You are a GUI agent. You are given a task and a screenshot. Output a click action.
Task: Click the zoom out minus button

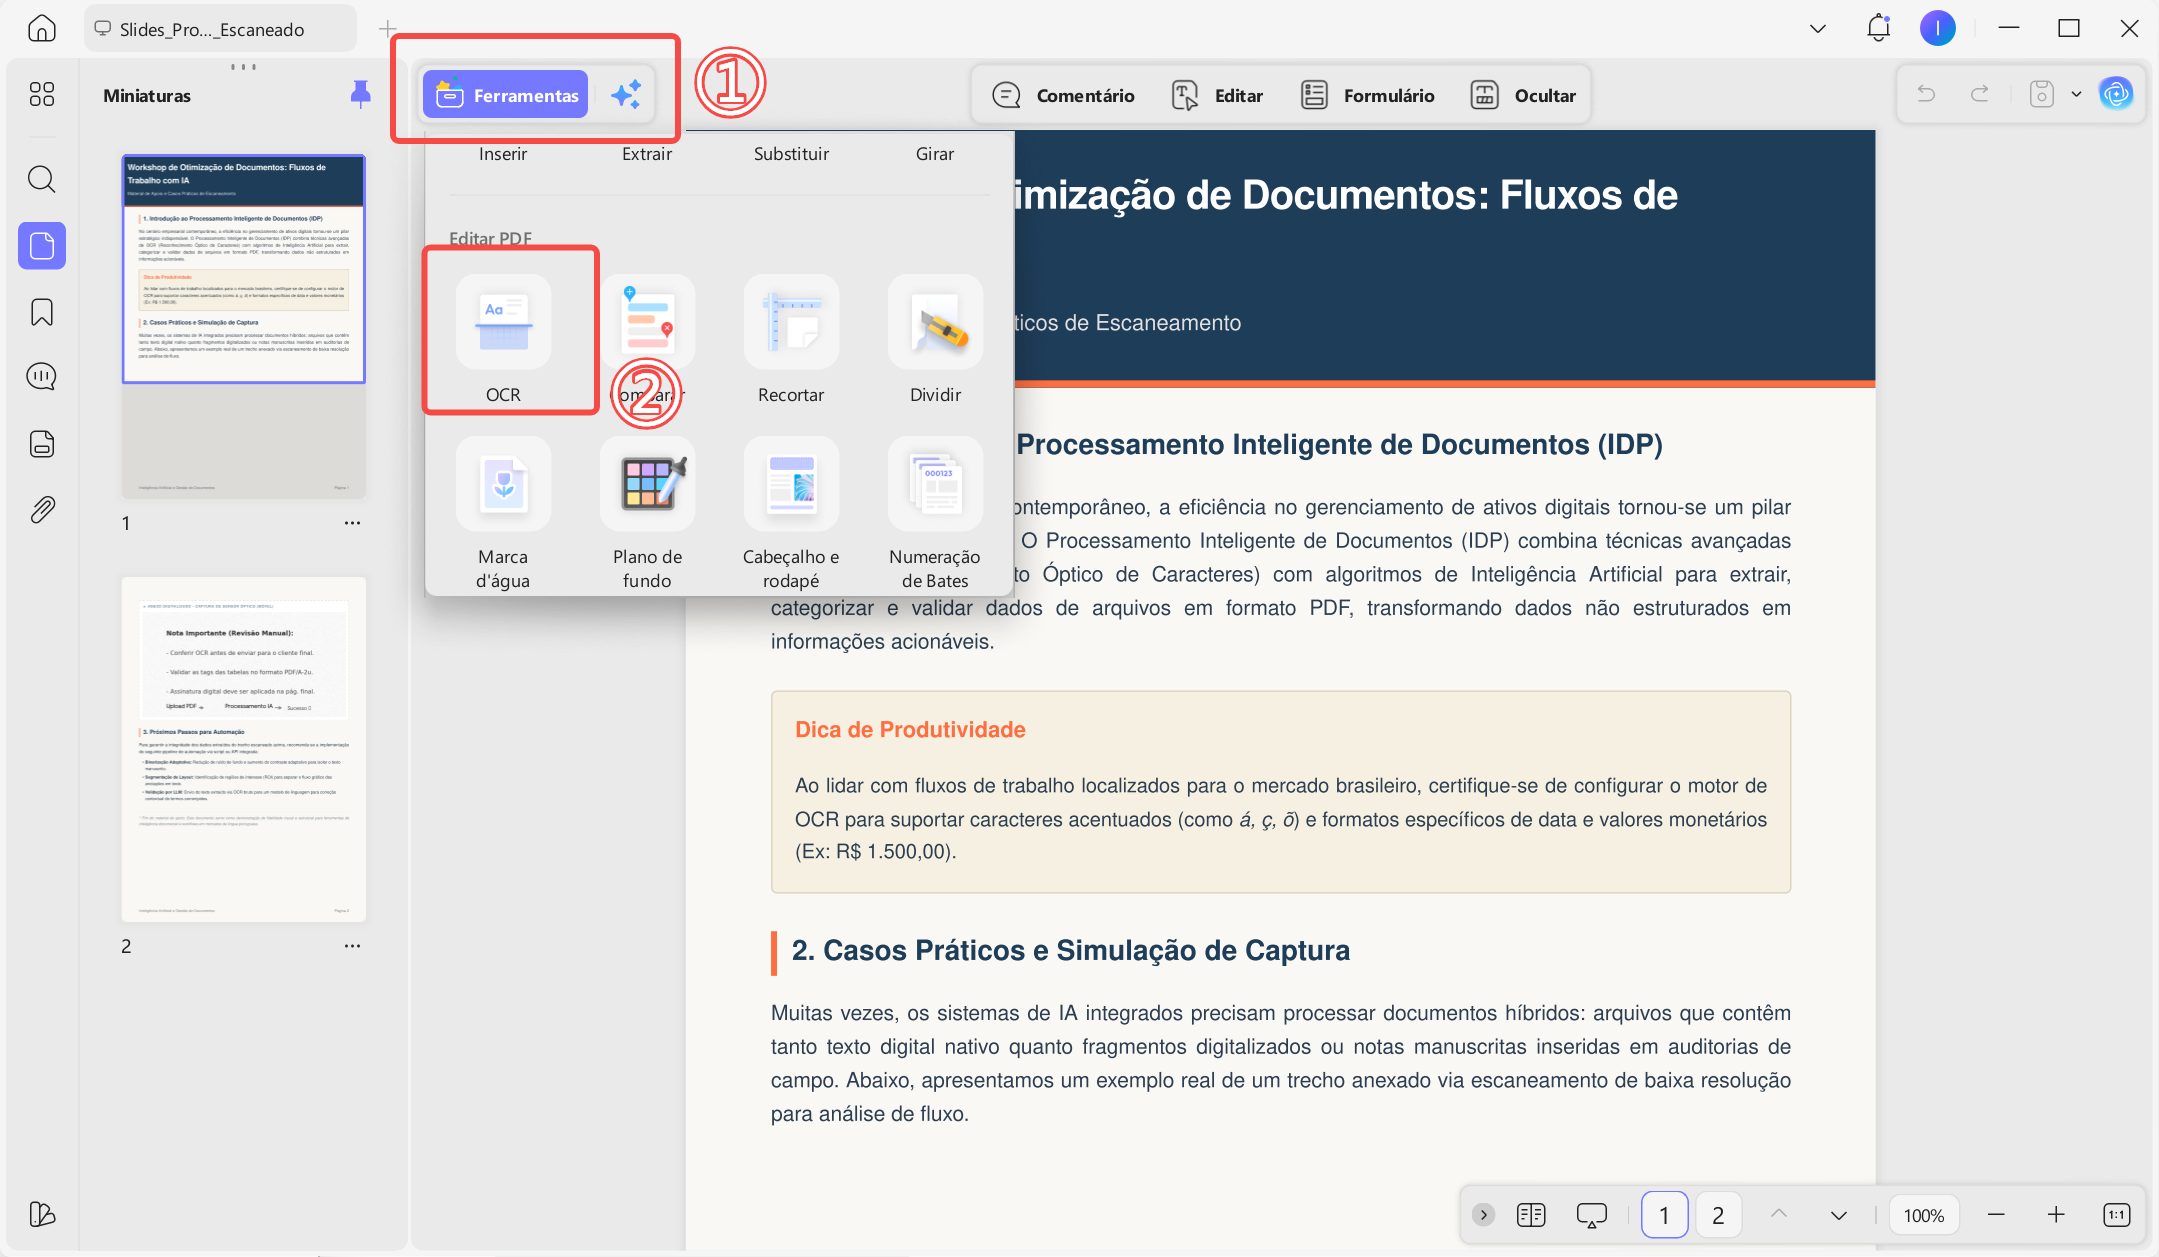(x=1996, y=1215)
